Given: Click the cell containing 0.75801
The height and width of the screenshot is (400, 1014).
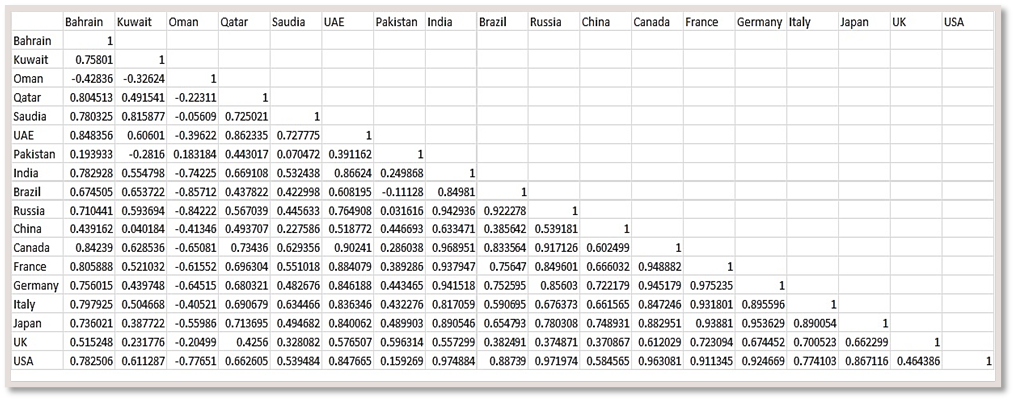Looking at the screenshot, I should pos(89,59).
